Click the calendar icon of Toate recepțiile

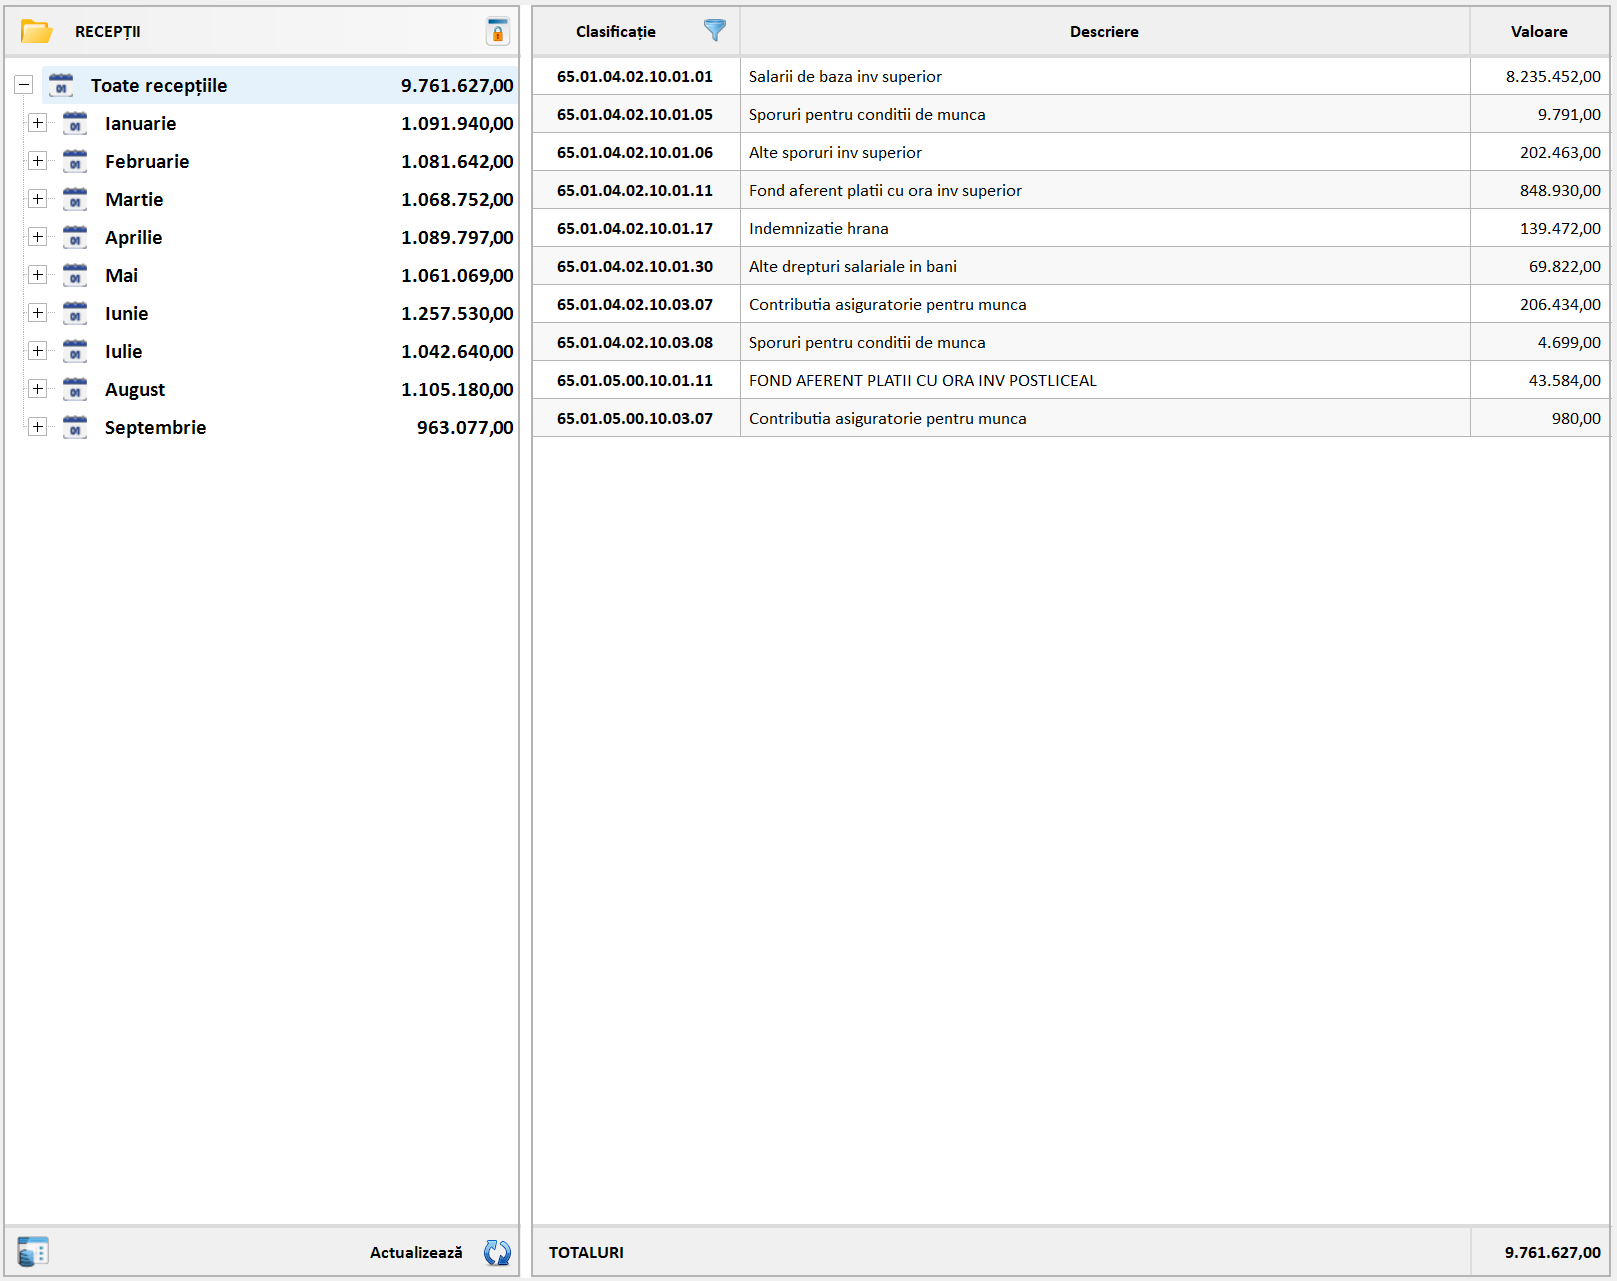[61, 85]
